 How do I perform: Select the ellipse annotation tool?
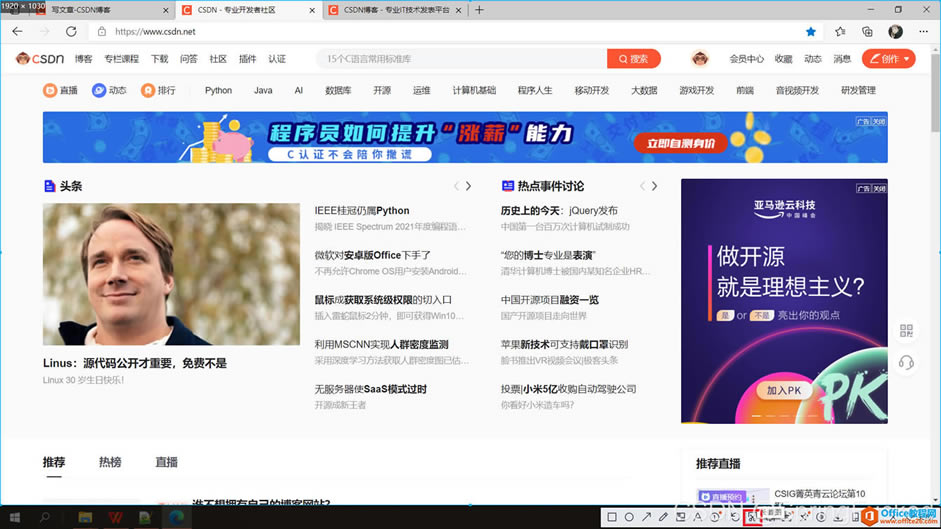coord(629,516)
